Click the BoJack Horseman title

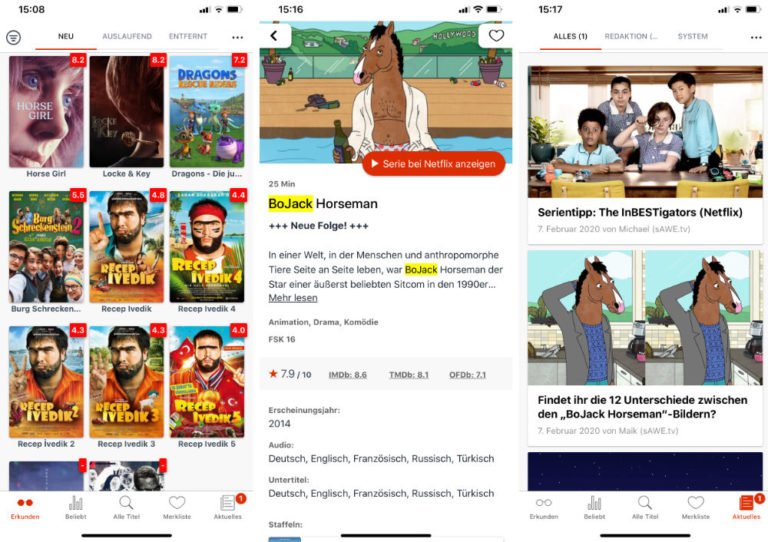(323, 204)
